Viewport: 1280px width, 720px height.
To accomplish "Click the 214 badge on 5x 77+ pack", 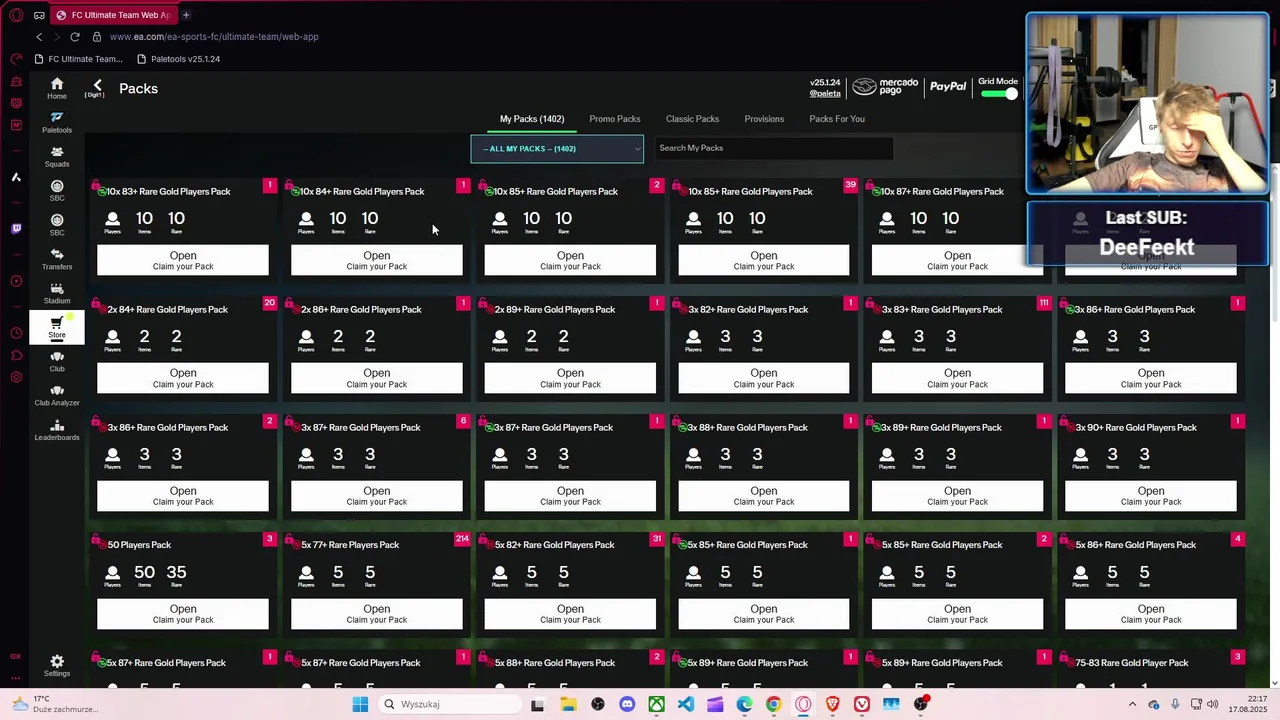I will 462,539.
